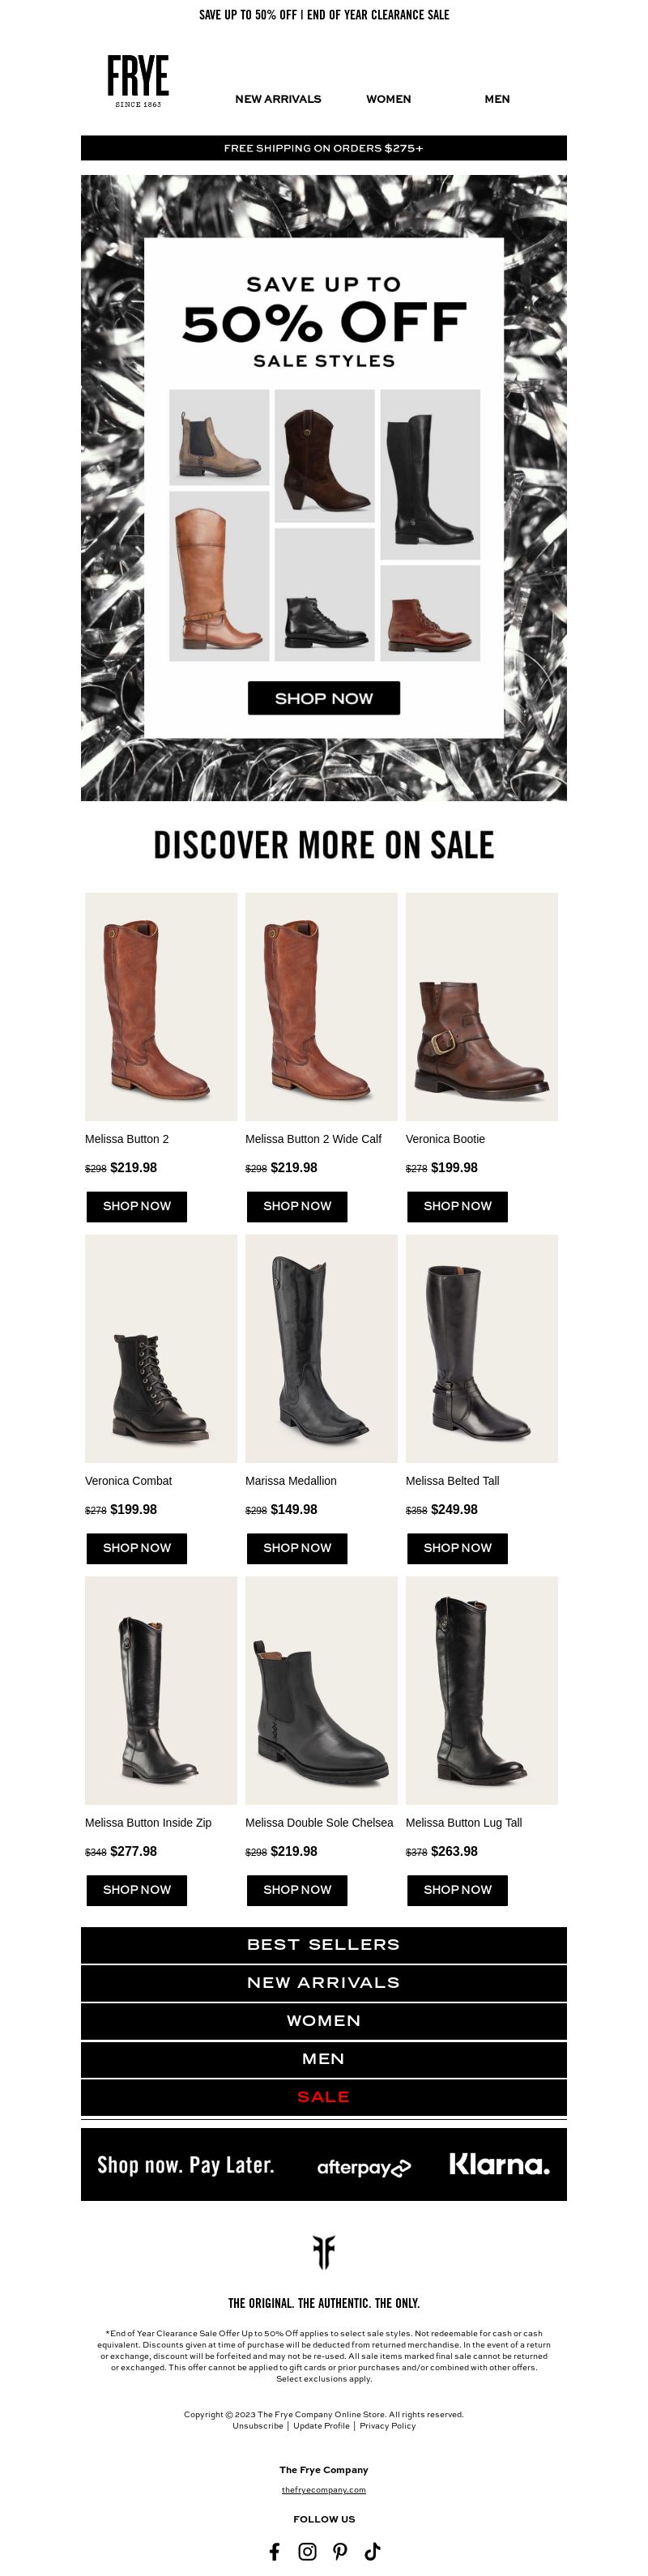This screenshot has width=648, height=2576.
Task: Visit the thefryecompany.com link
Action: (324, 2489)
